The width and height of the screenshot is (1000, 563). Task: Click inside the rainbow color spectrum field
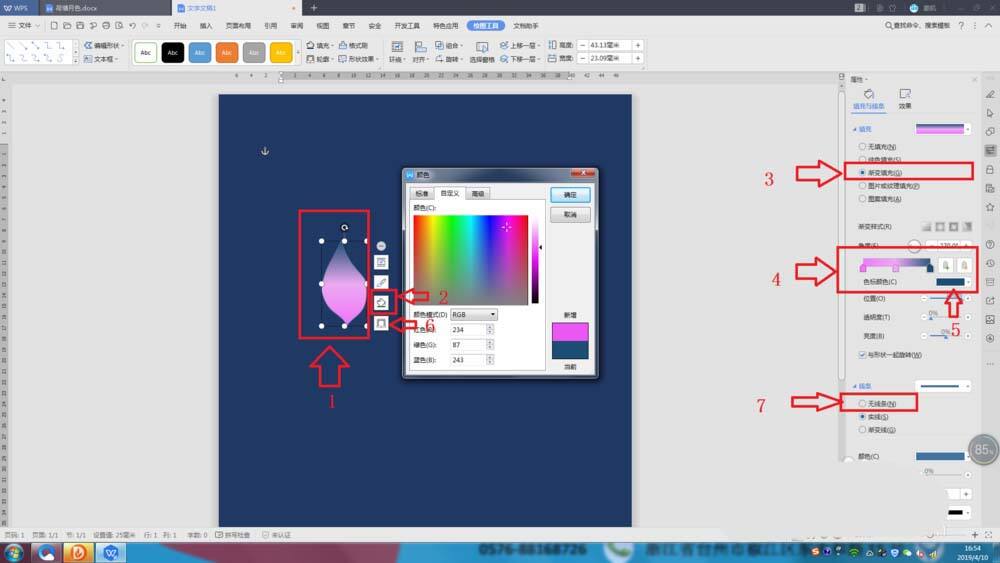coord(471,260)
